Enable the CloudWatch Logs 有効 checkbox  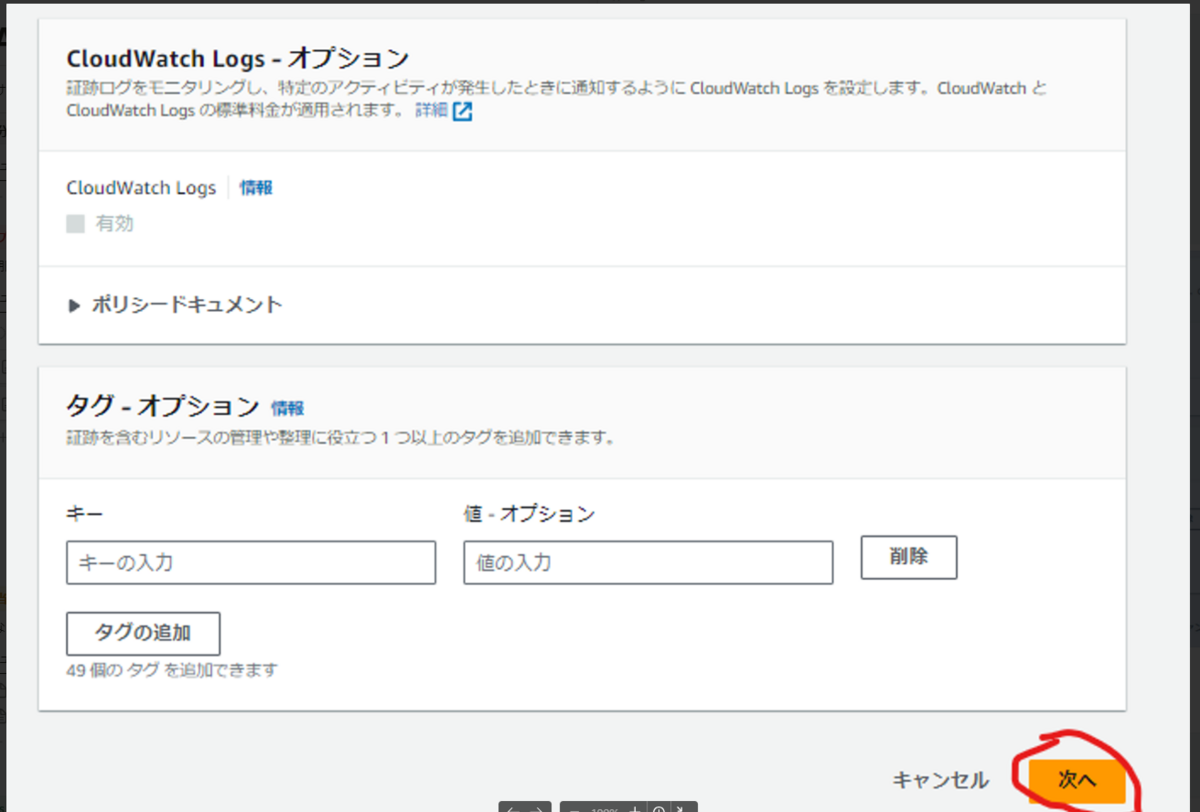coord(75,224)
